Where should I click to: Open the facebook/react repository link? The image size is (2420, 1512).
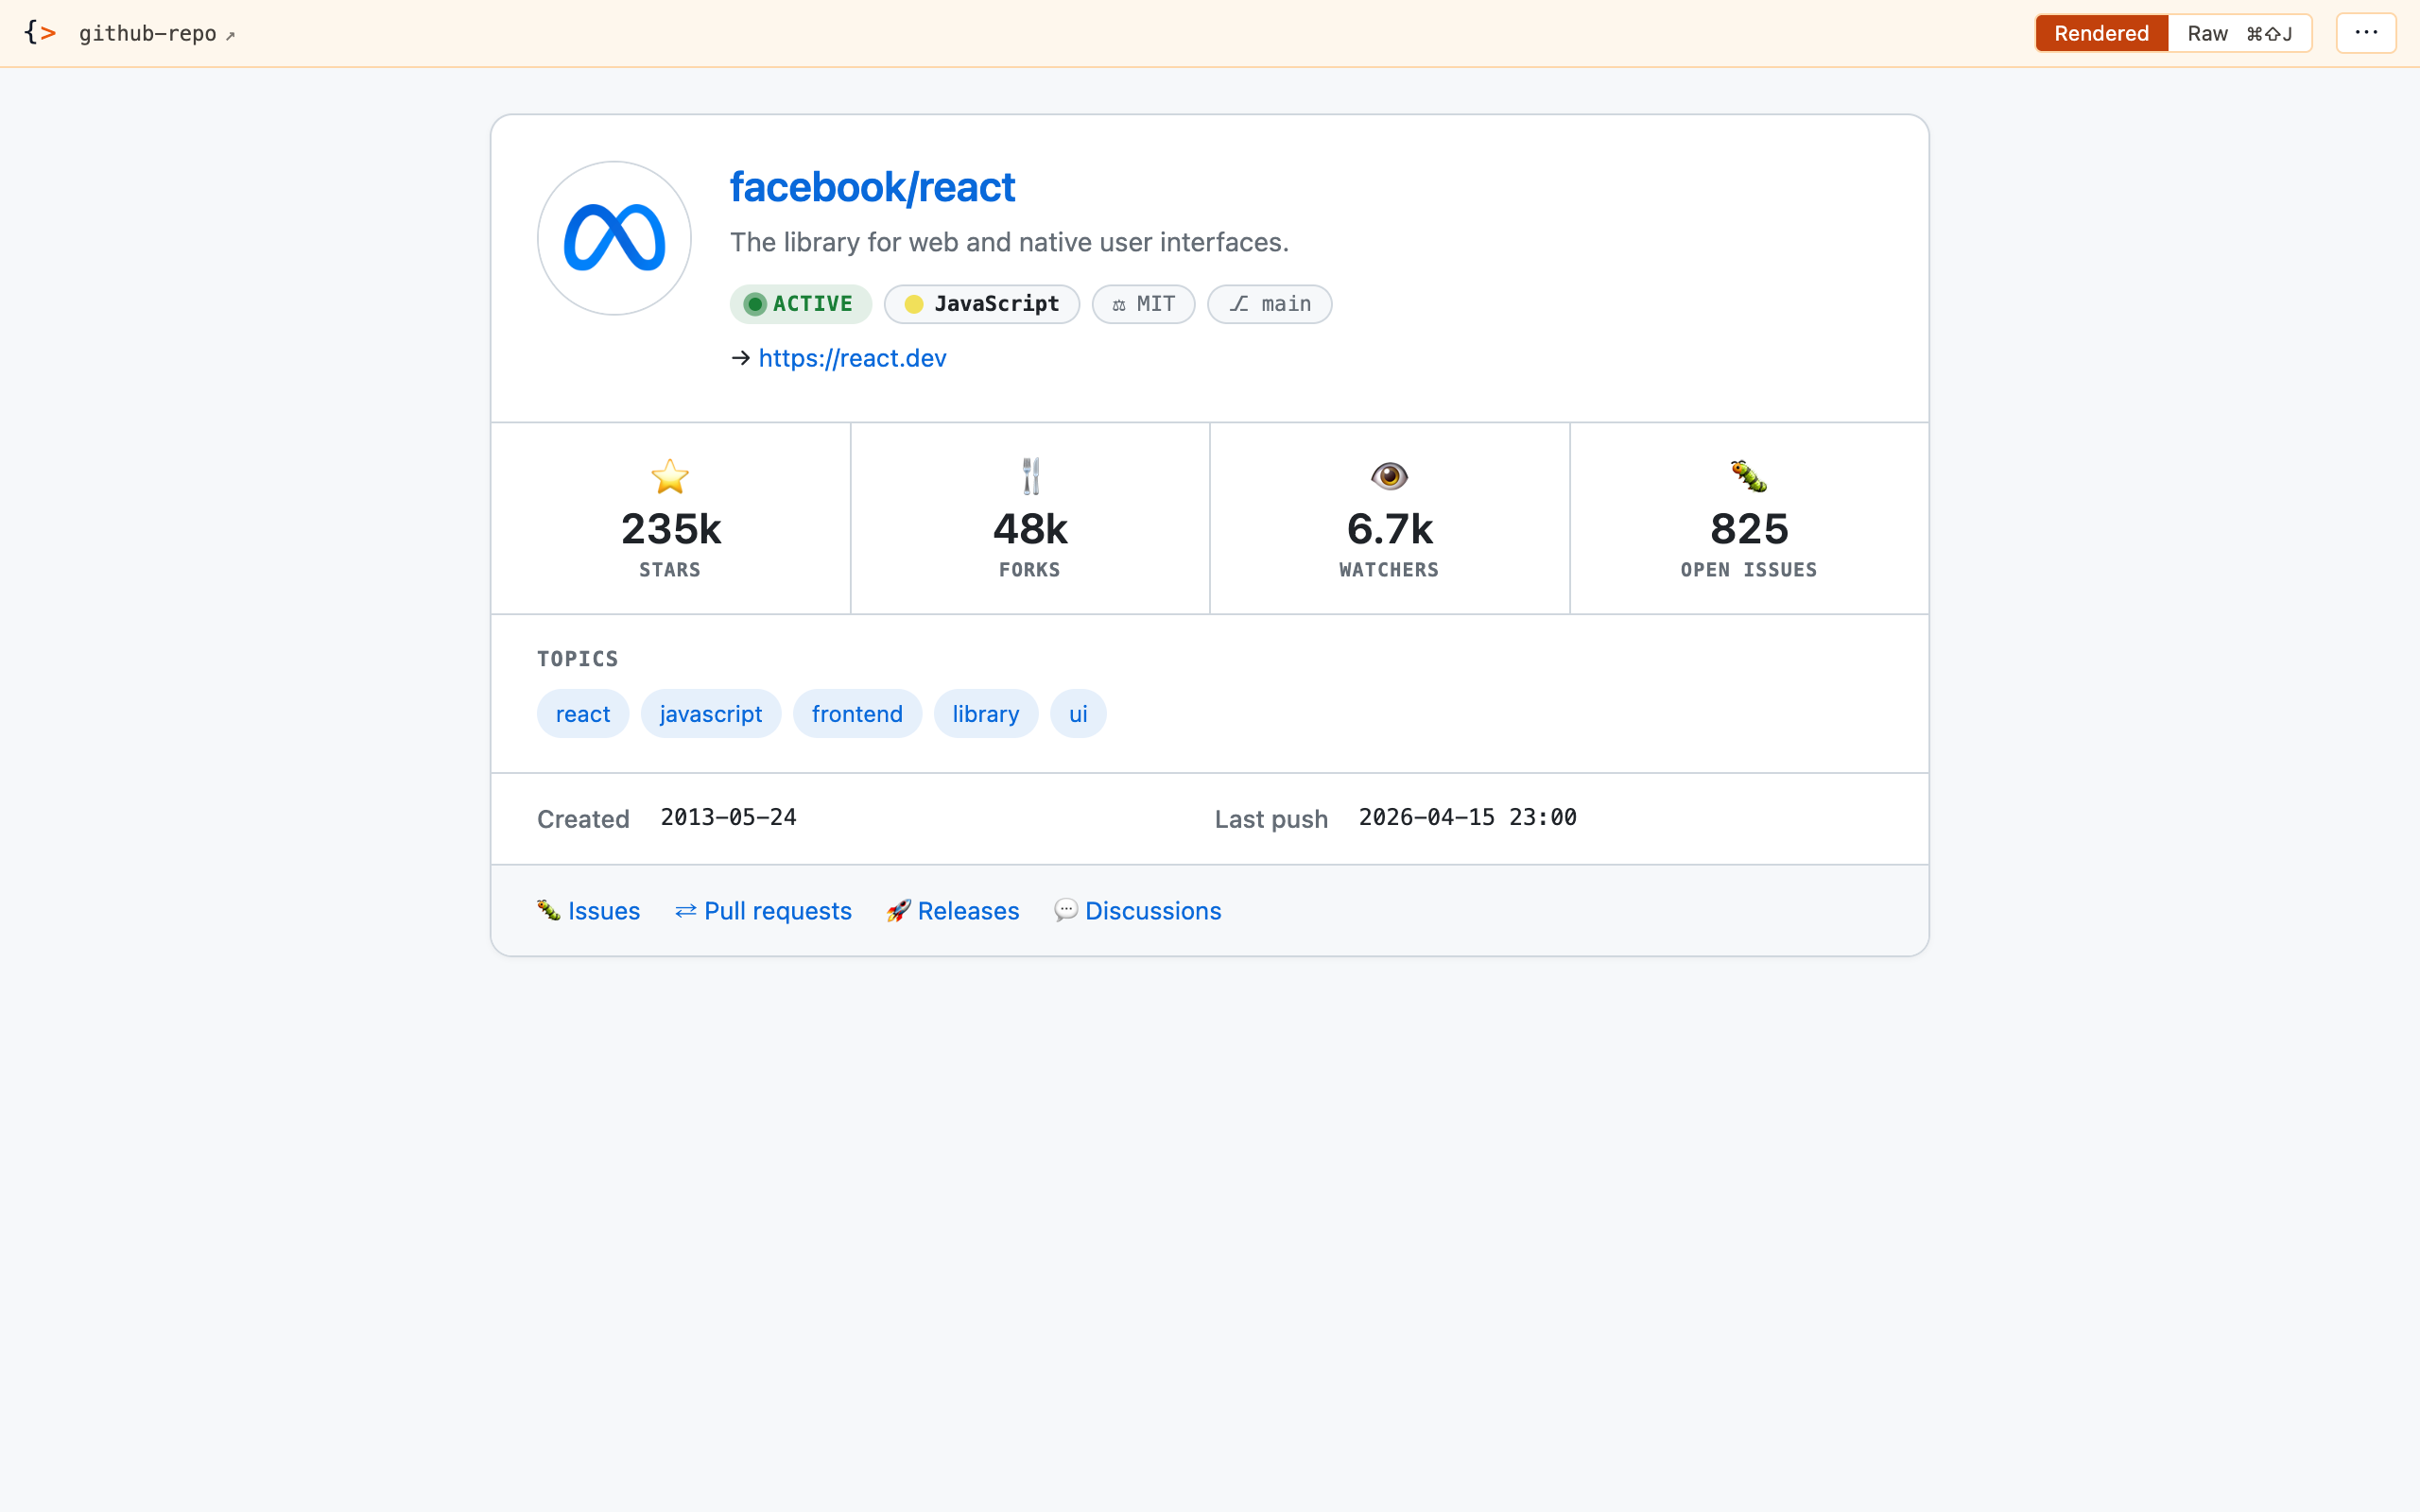tap(871, 187)
